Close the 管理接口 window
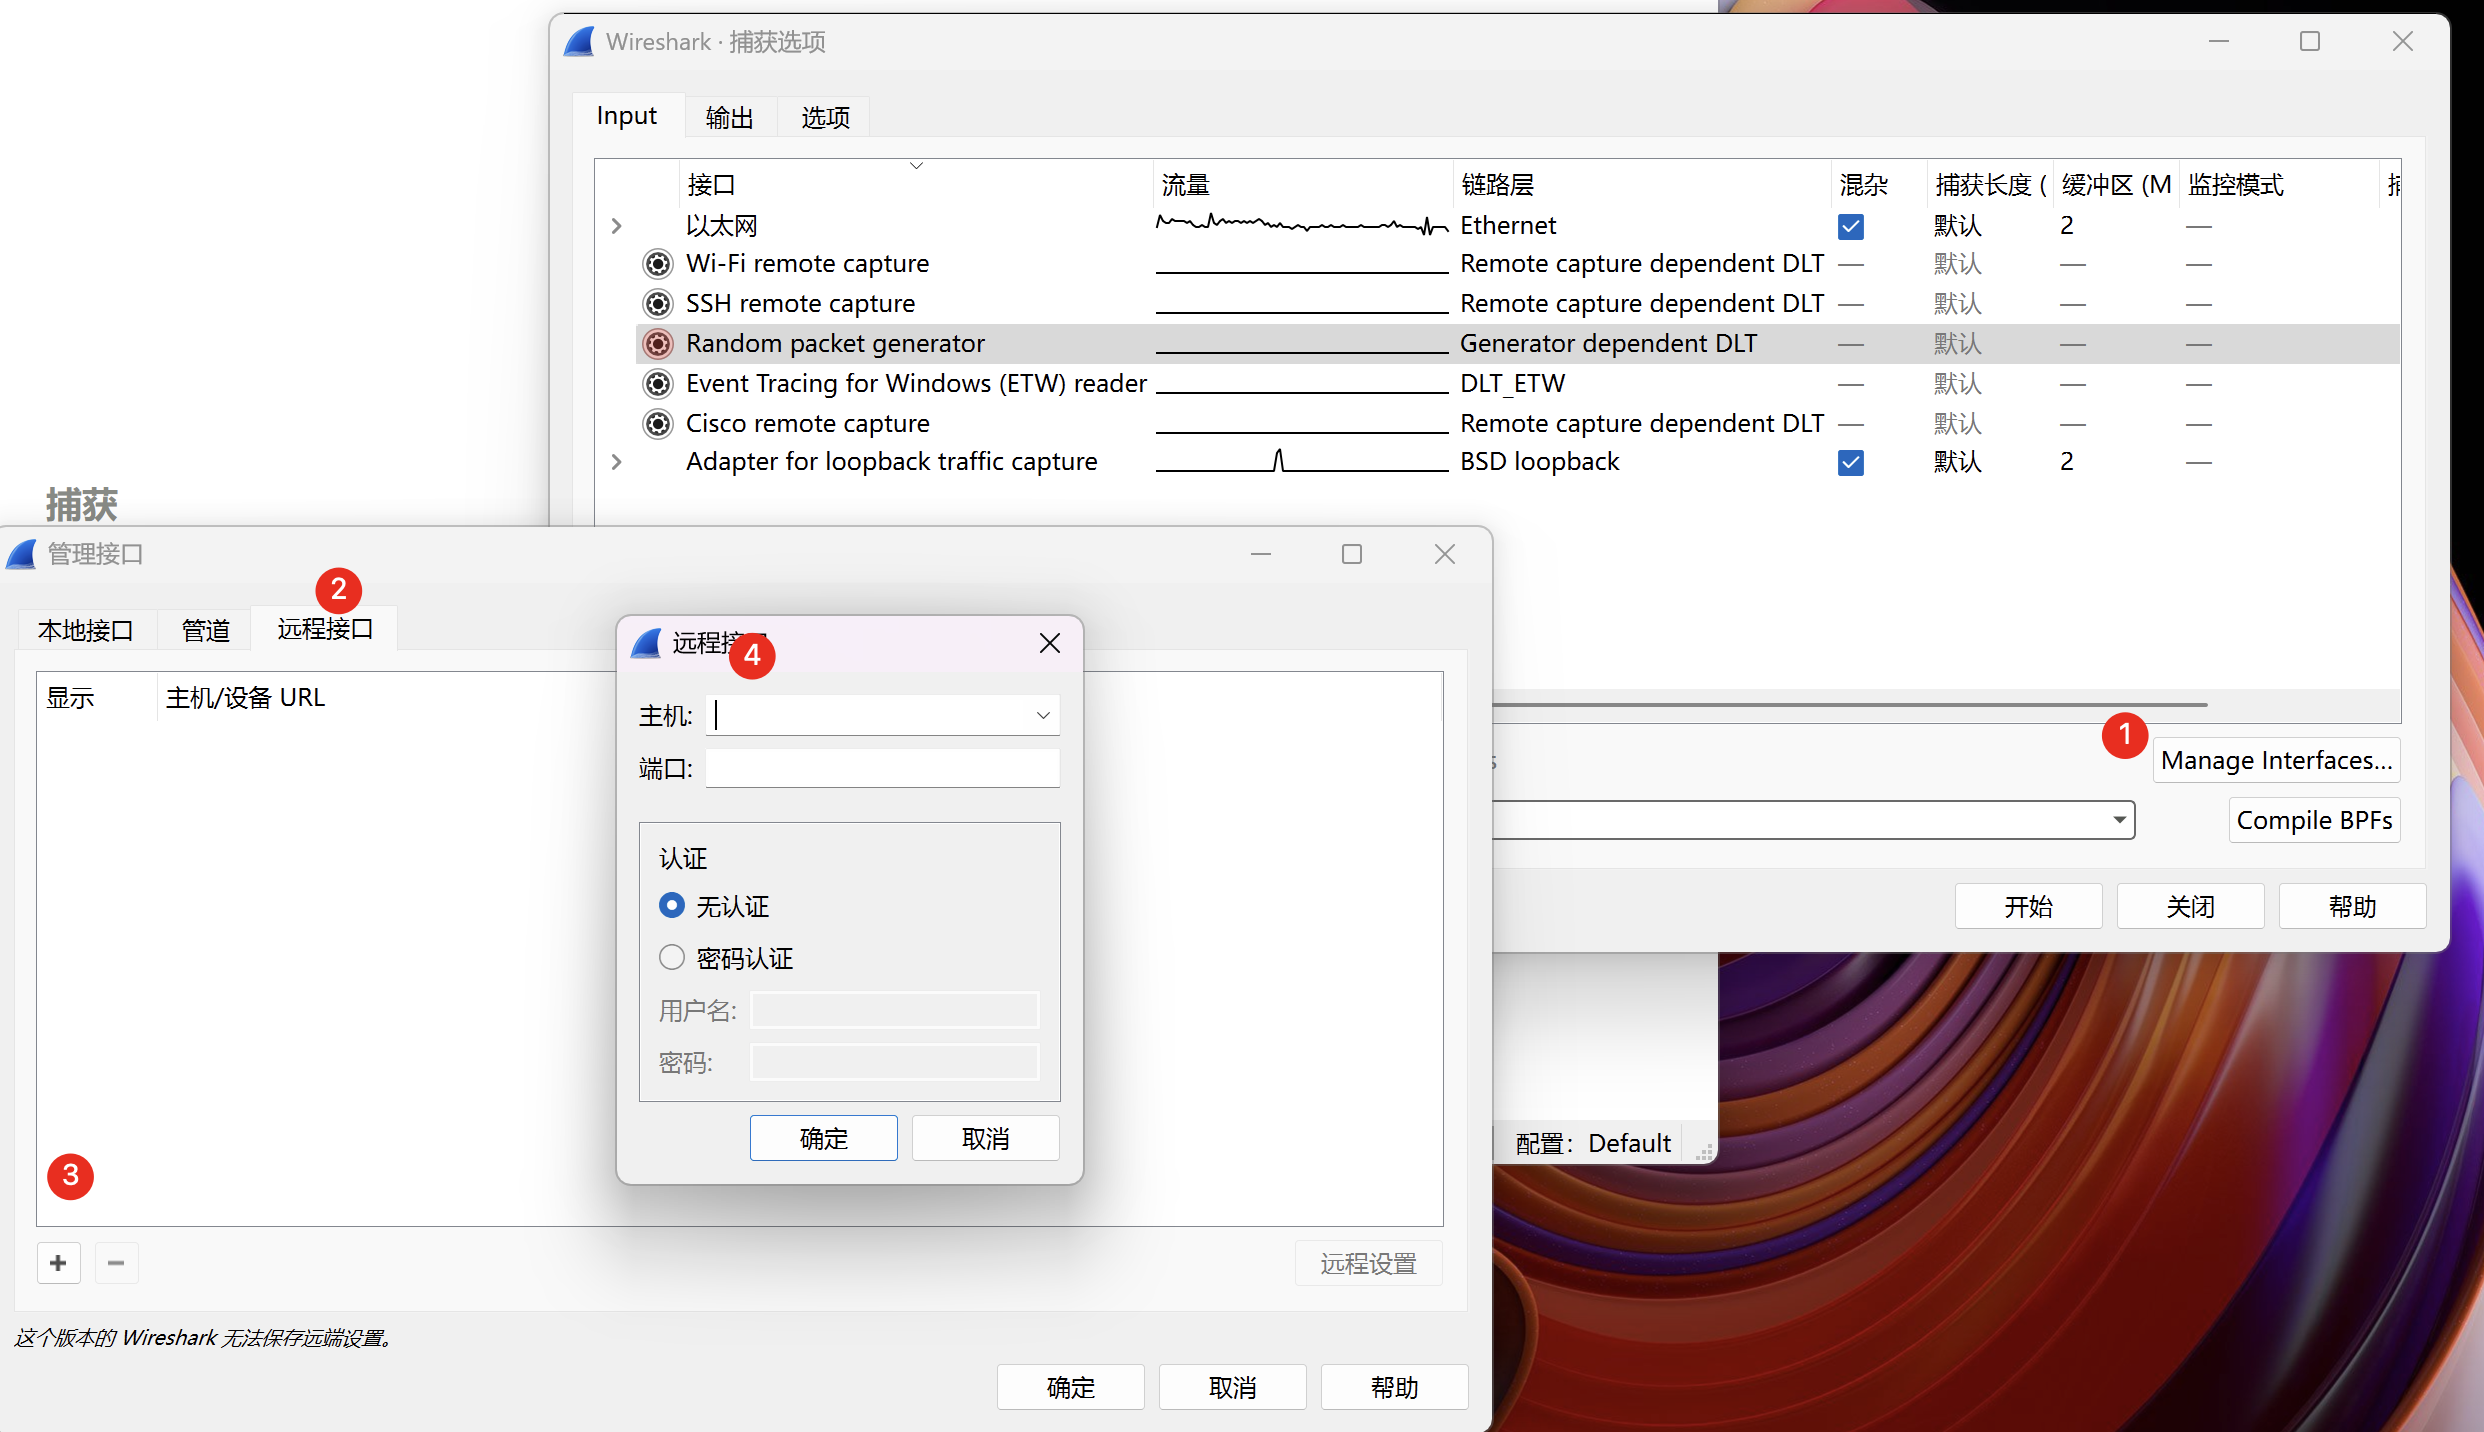Image resolution: width=2484 pixels, height=1432 pixels. (1444, 554)
